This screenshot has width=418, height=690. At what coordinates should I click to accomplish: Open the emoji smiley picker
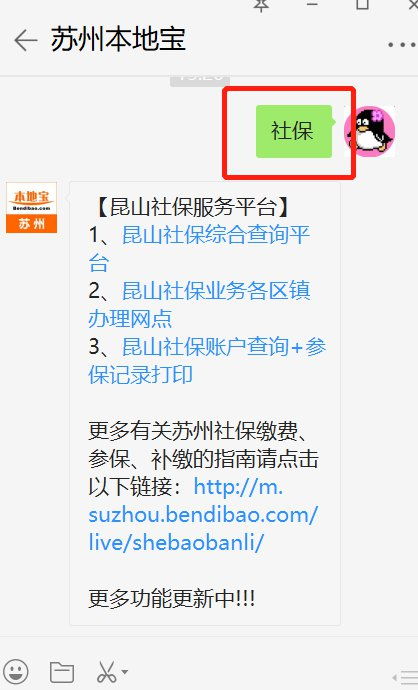[16, 672]
